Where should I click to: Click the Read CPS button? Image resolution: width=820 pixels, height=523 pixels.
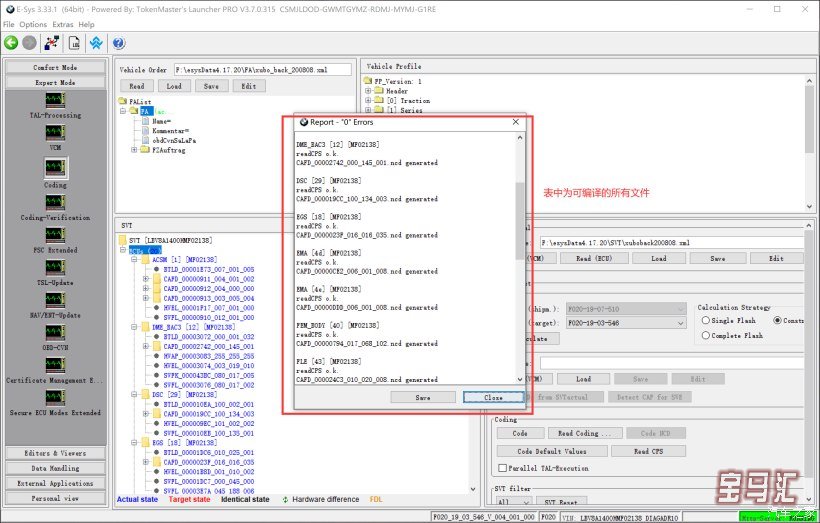pos(648,451)
